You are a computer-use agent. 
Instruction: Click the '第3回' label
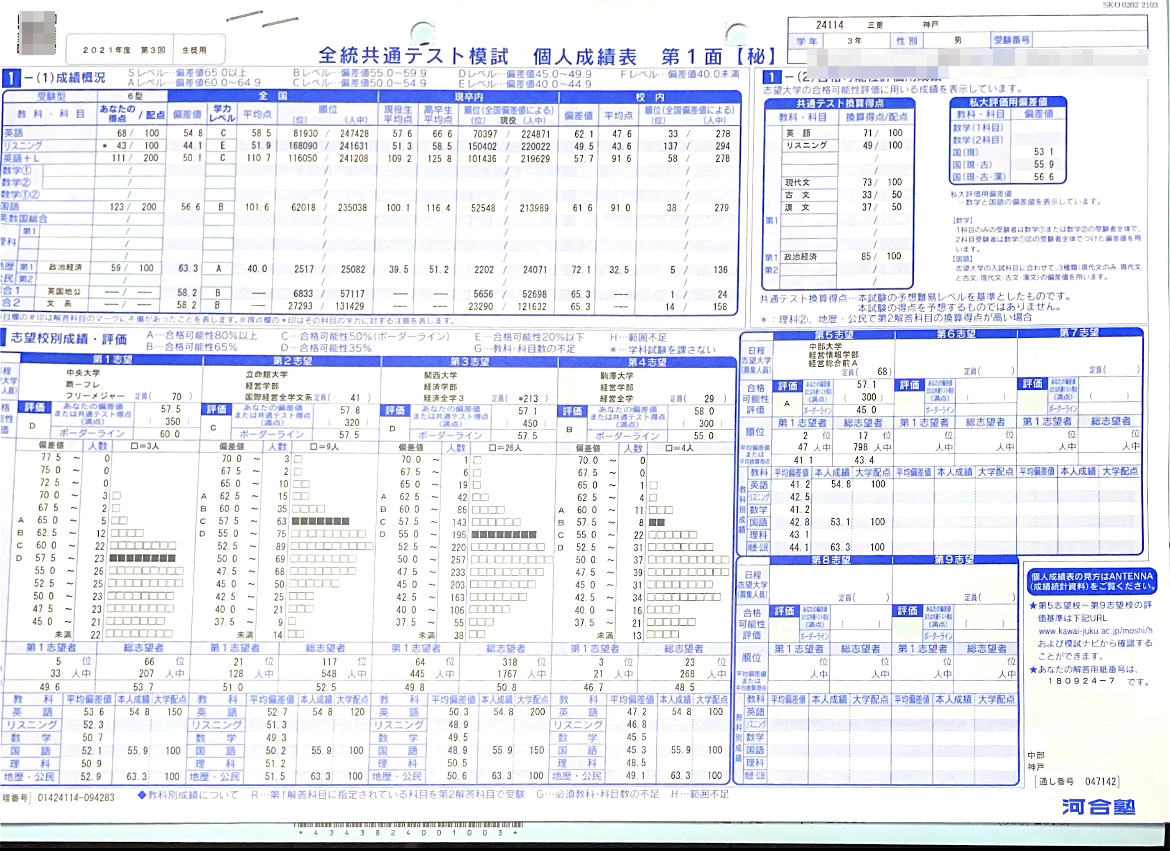click(153, 50)
